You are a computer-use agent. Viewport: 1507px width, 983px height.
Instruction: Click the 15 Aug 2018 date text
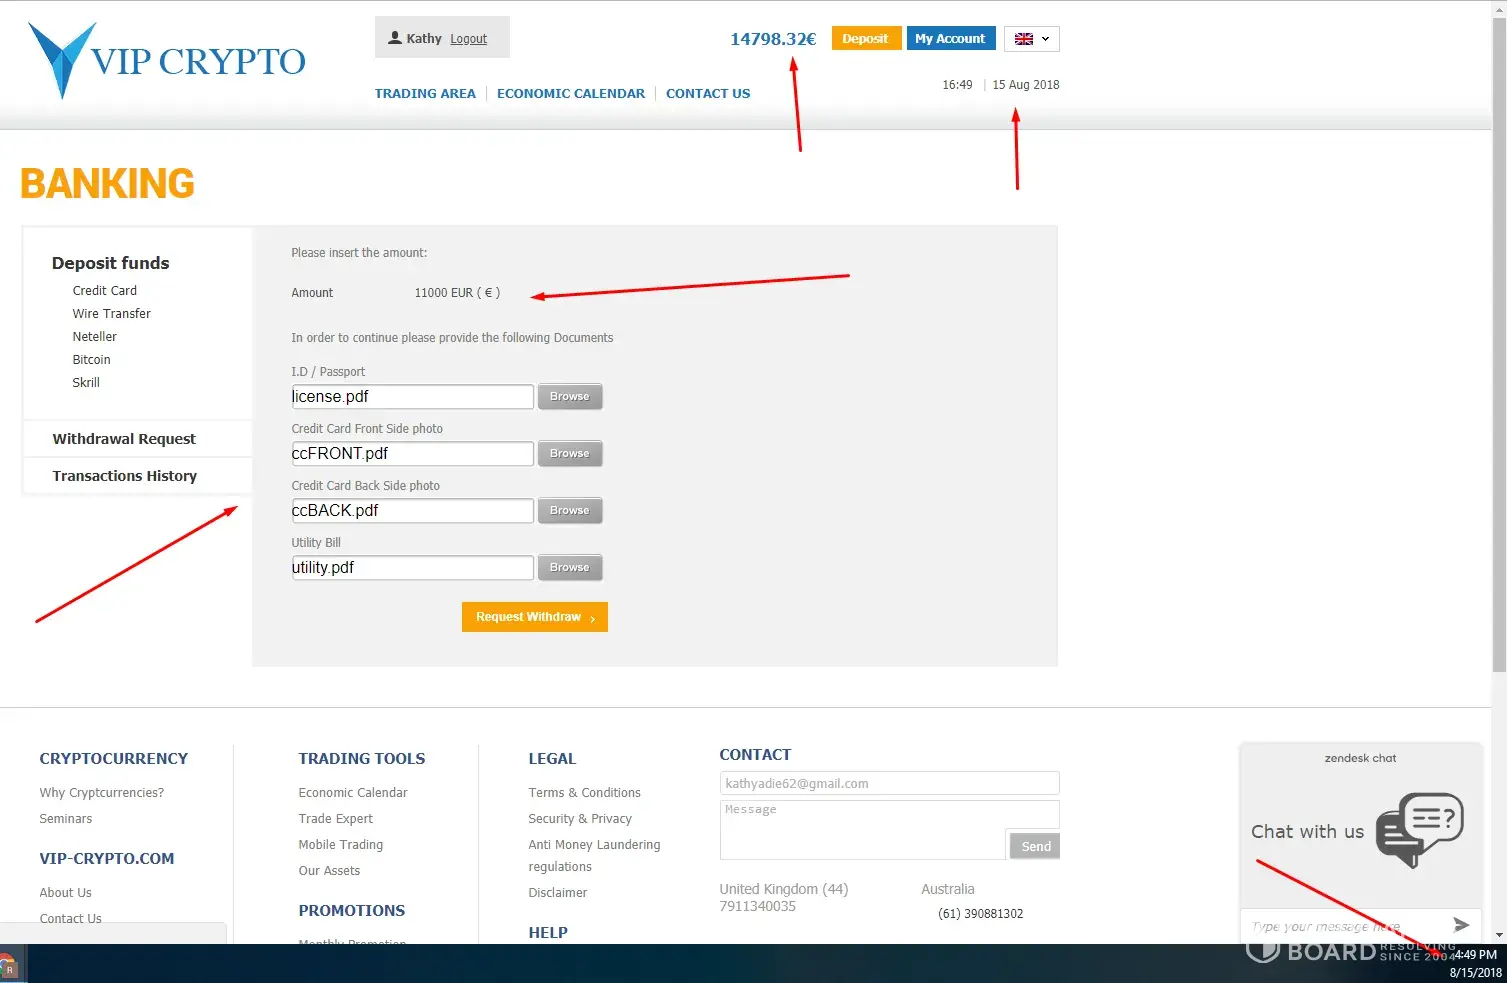click(1026, 85)
